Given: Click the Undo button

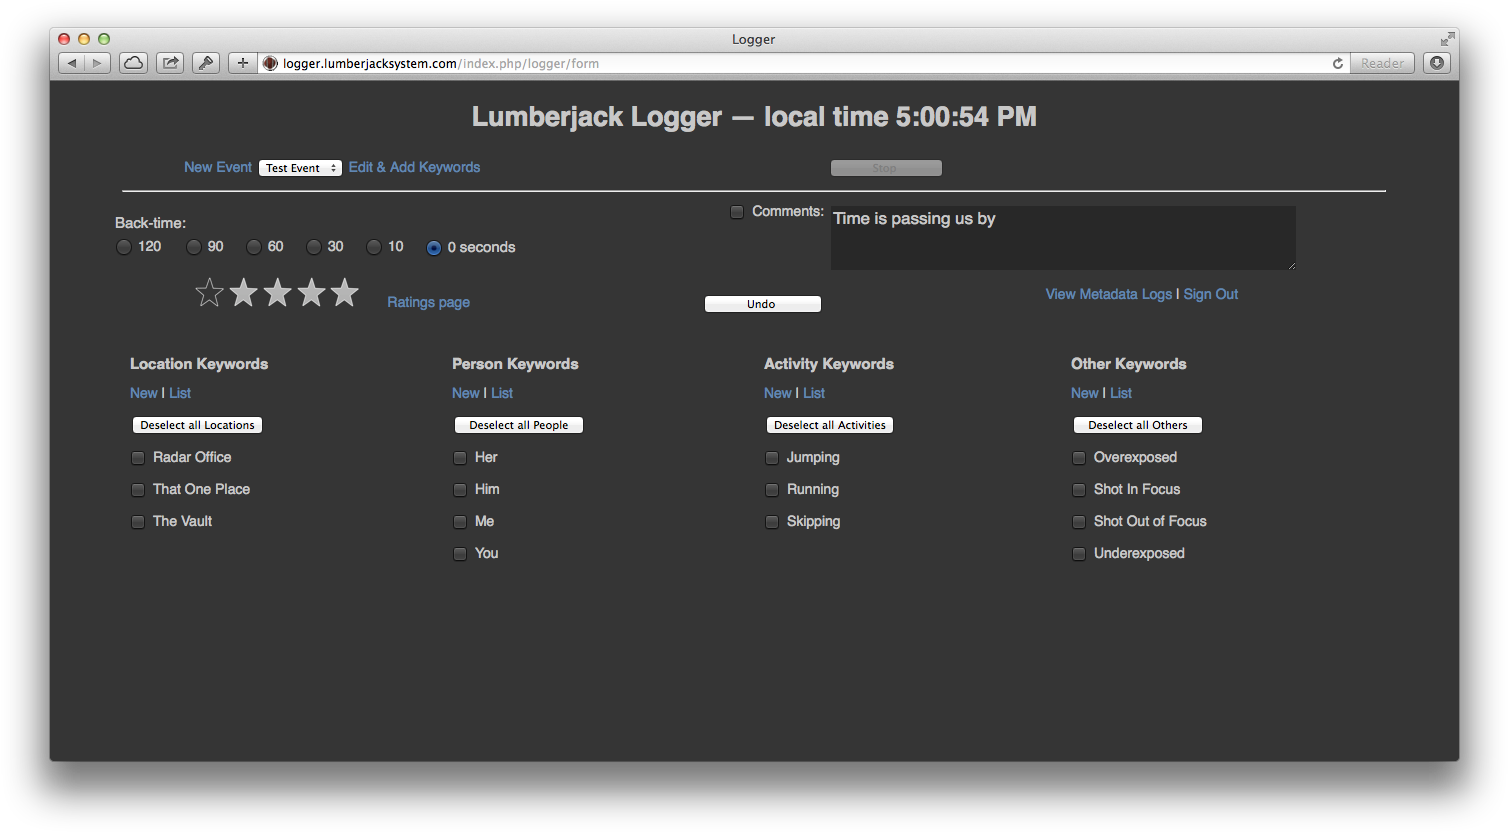Looking at the screenshot, I should (762, 303).
